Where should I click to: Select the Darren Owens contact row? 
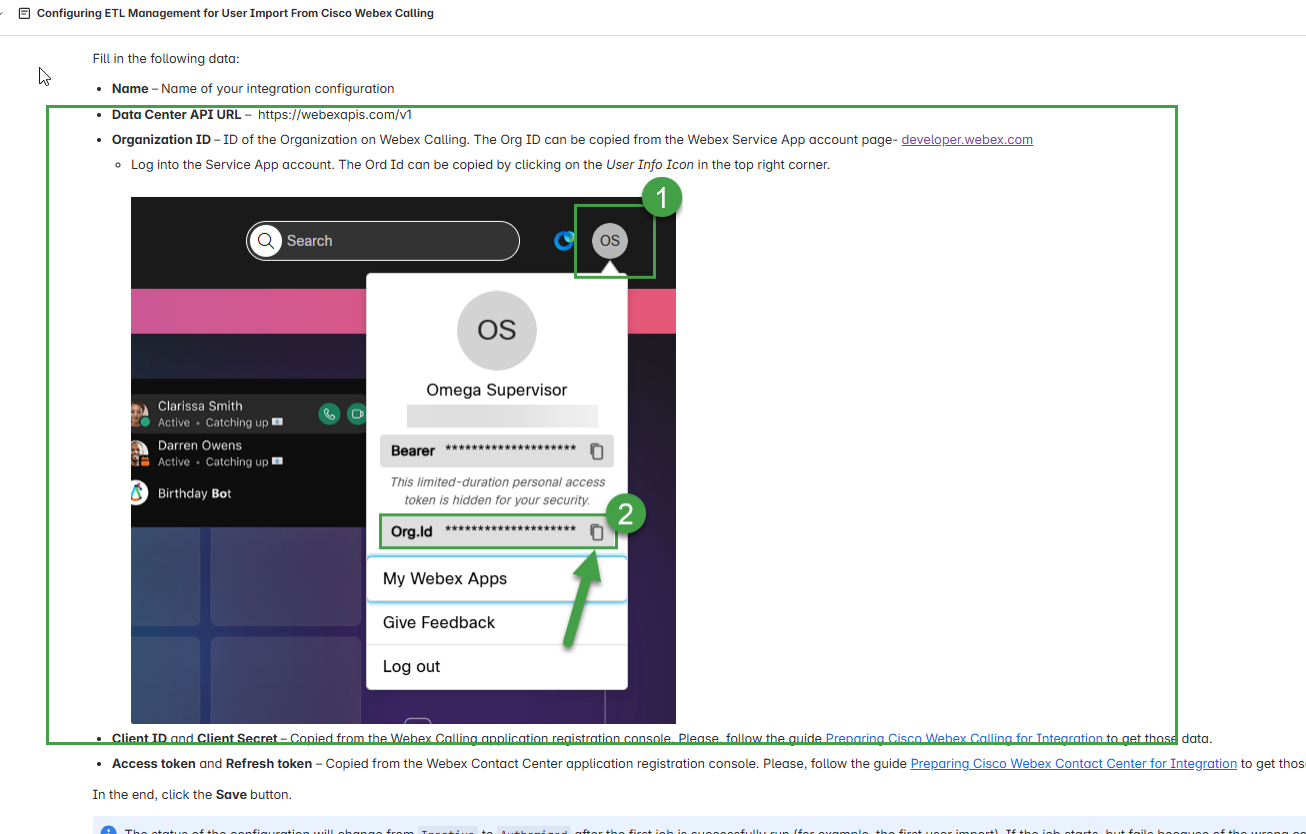[220, 453]
